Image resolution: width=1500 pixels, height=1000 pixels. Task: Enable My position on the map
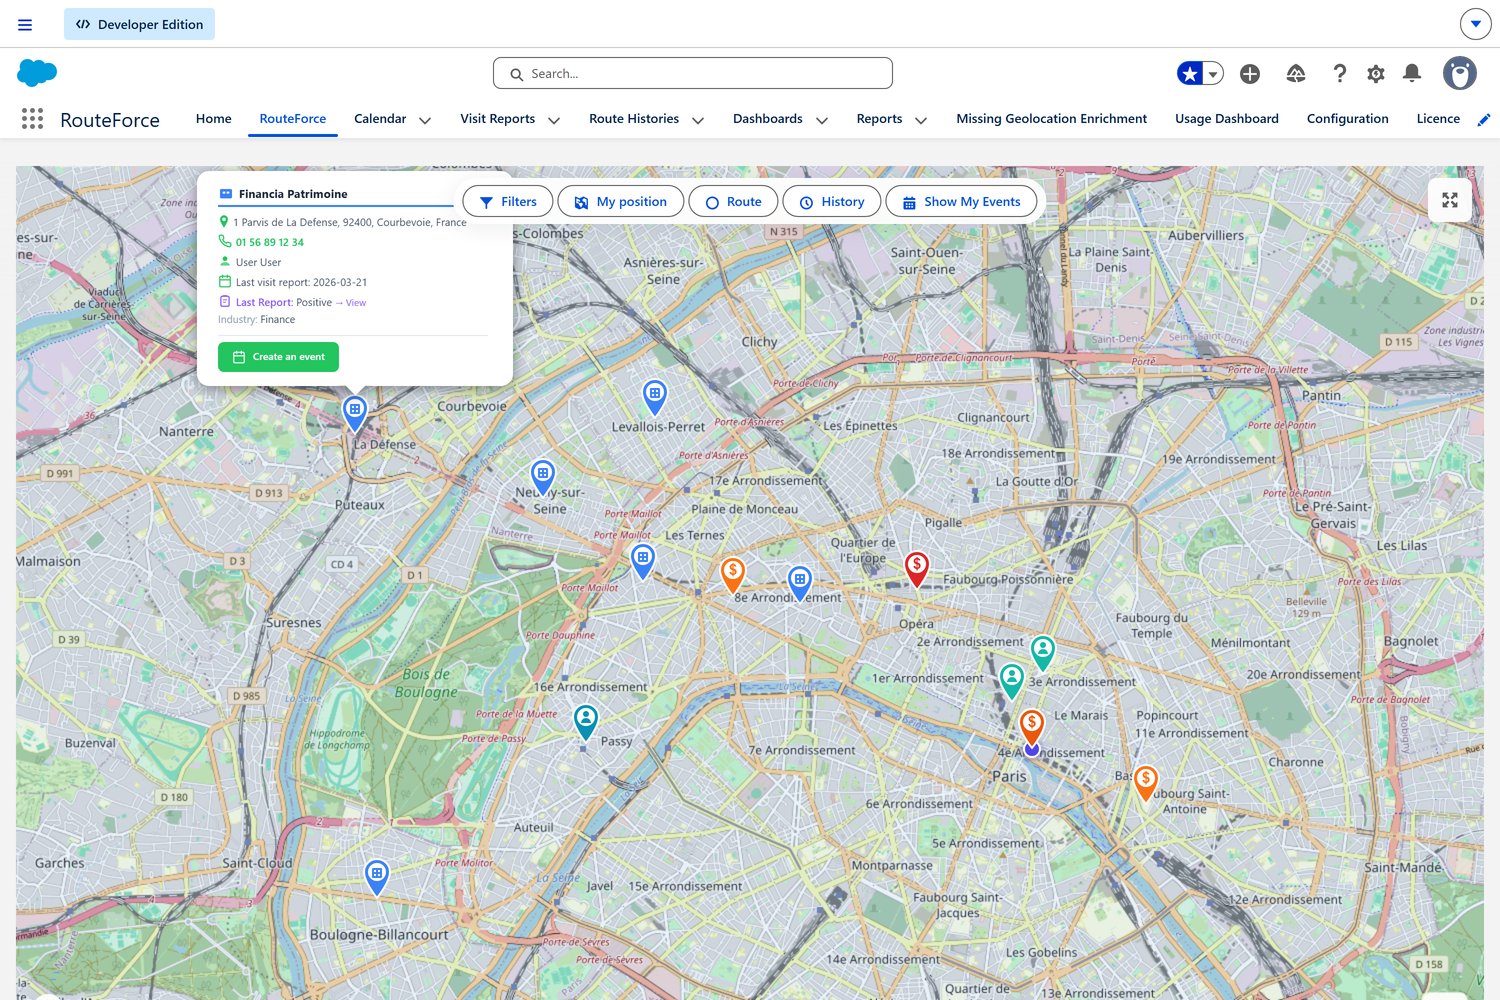[620, 201]
